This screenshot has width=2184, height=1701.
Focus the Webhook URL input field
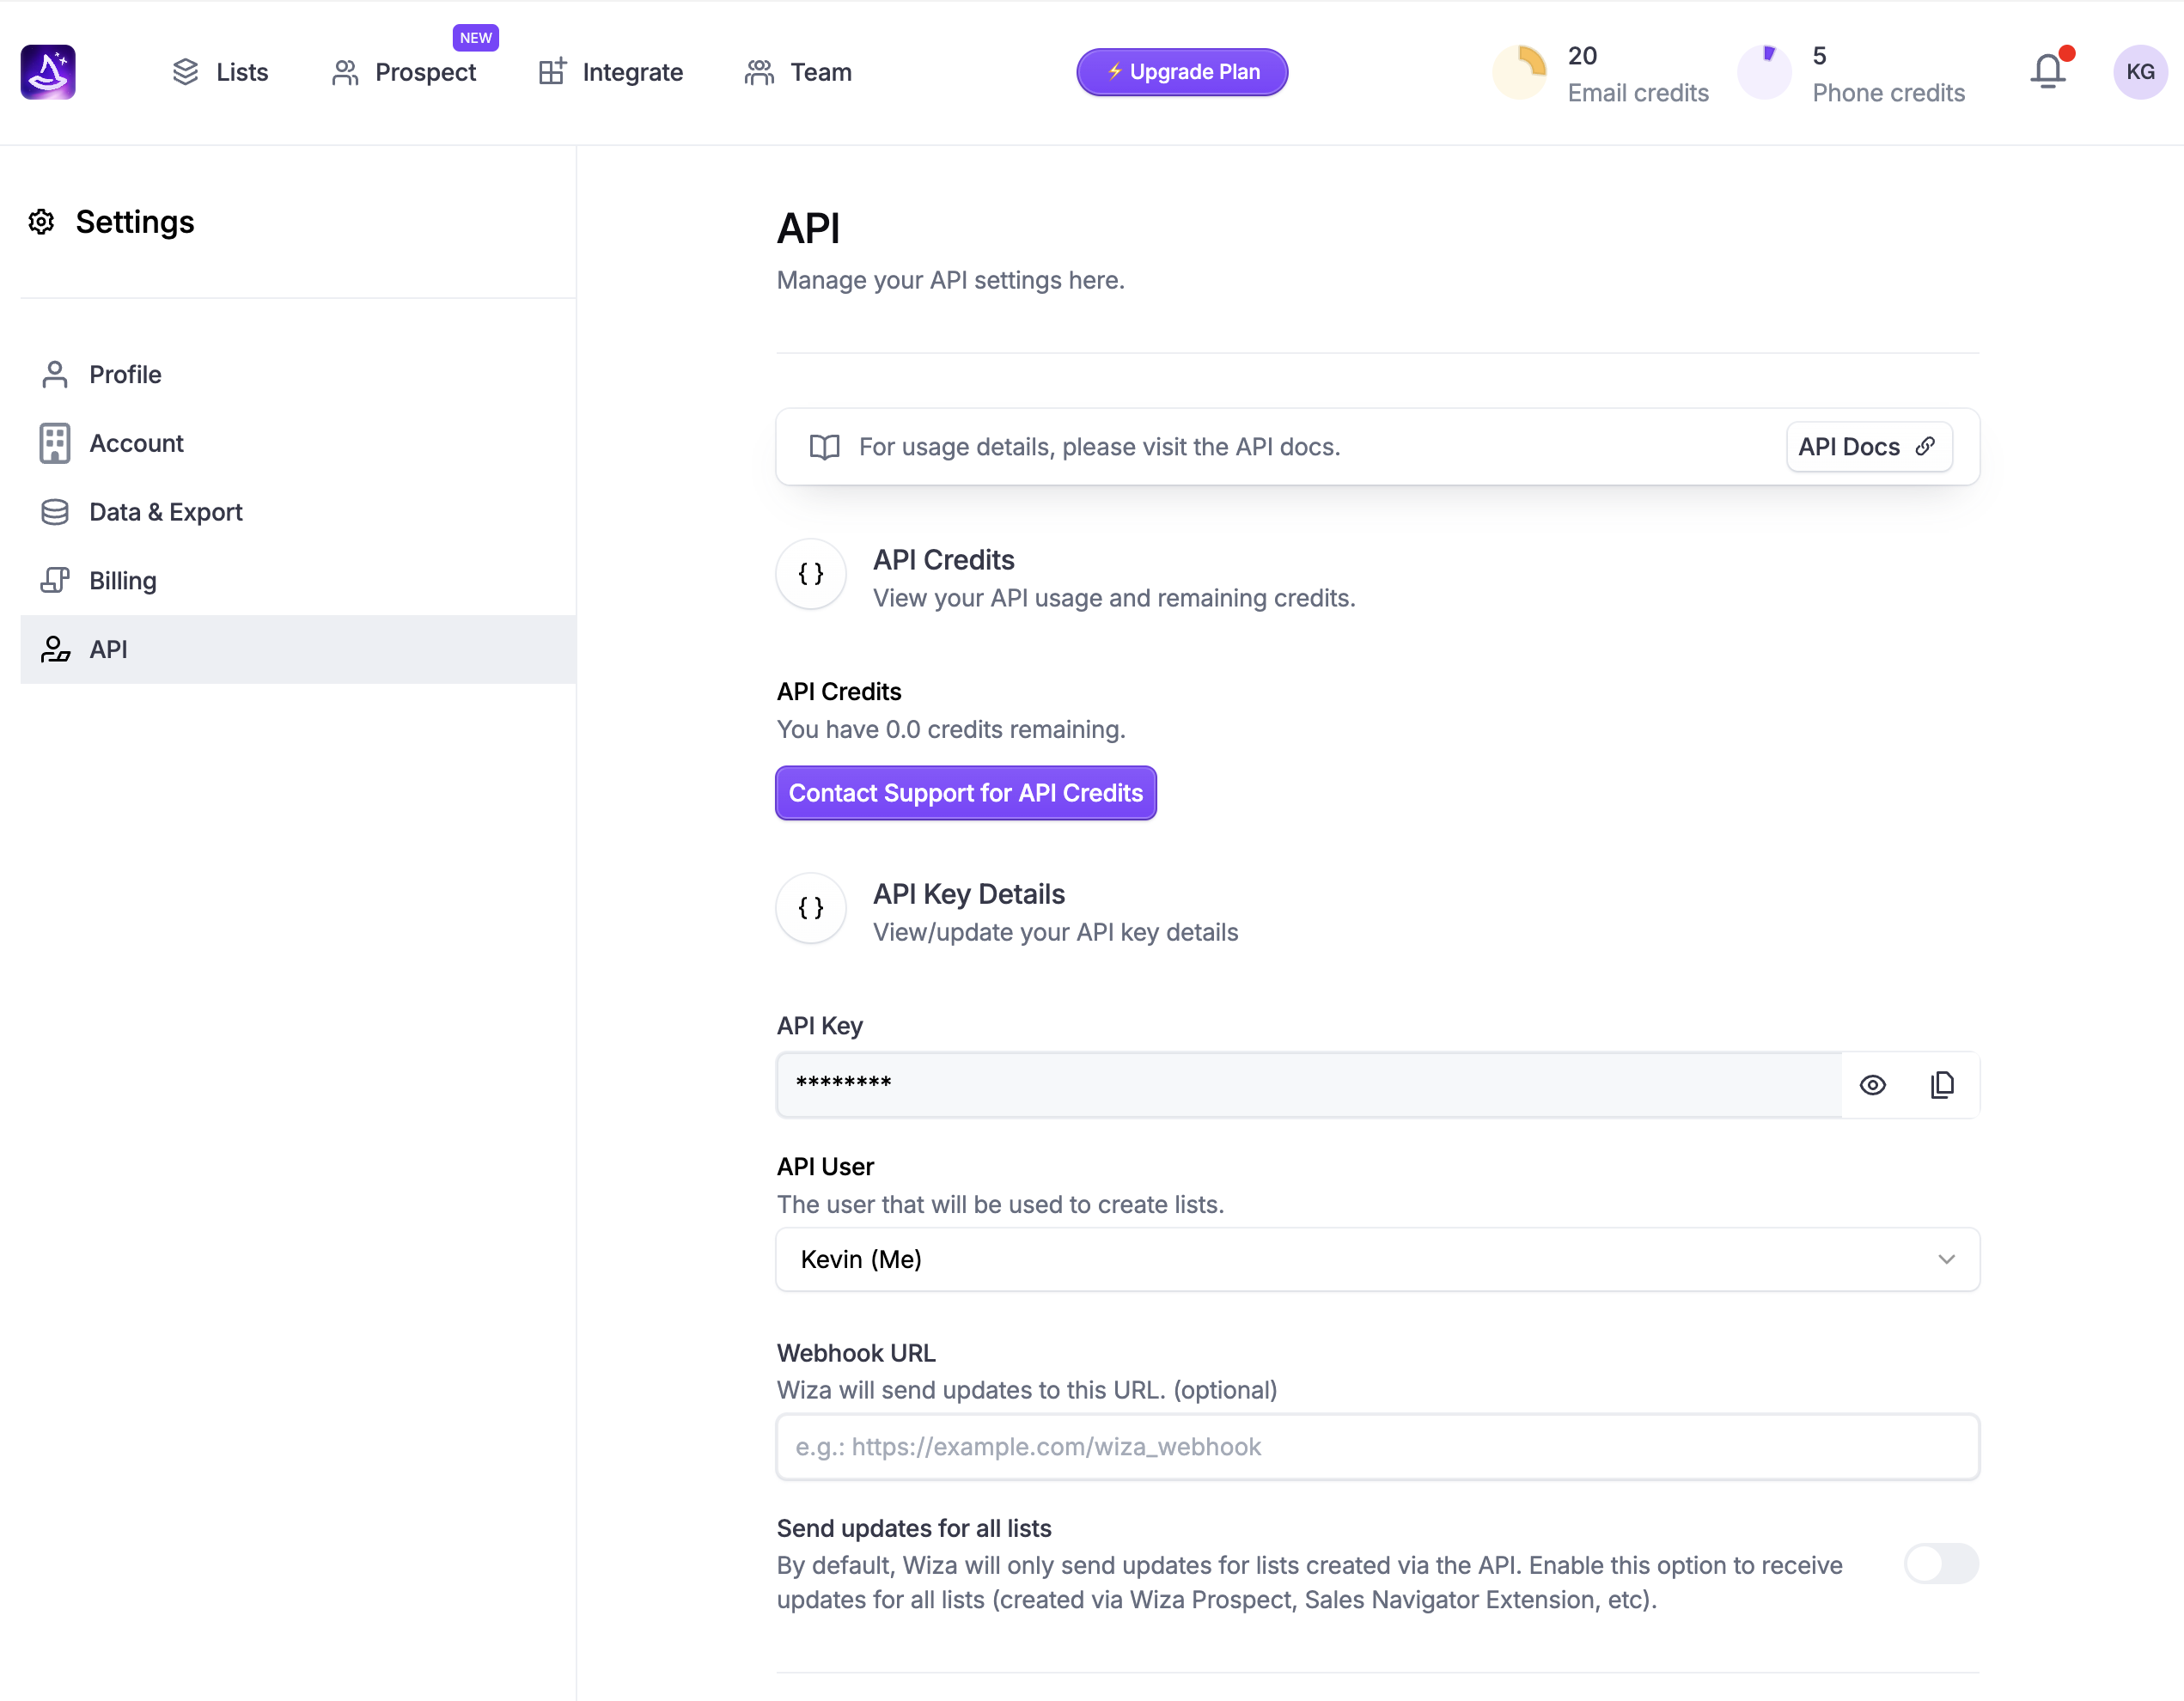coord(1378,1447)
